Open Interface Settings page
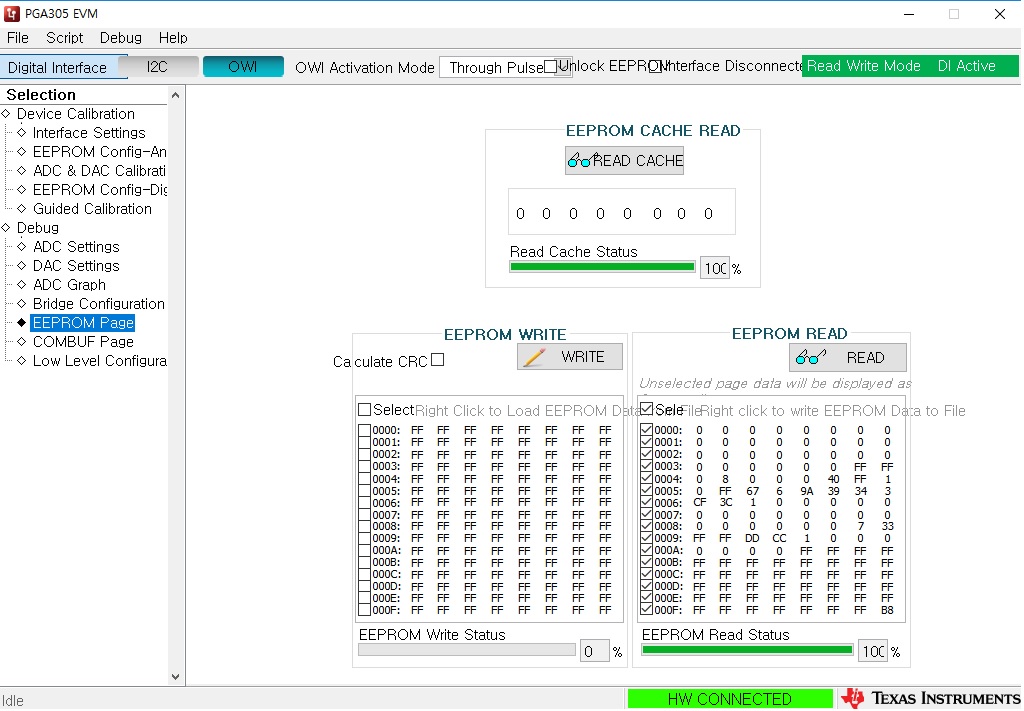 click(89, 133)
